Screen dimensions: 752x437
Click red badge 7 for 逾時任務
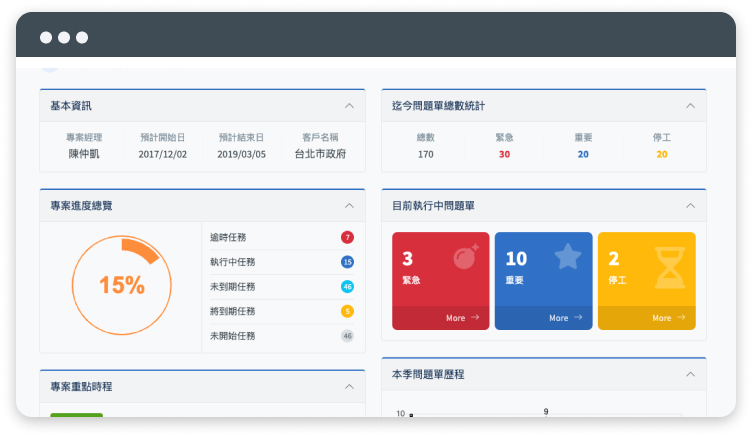[347, 237]
